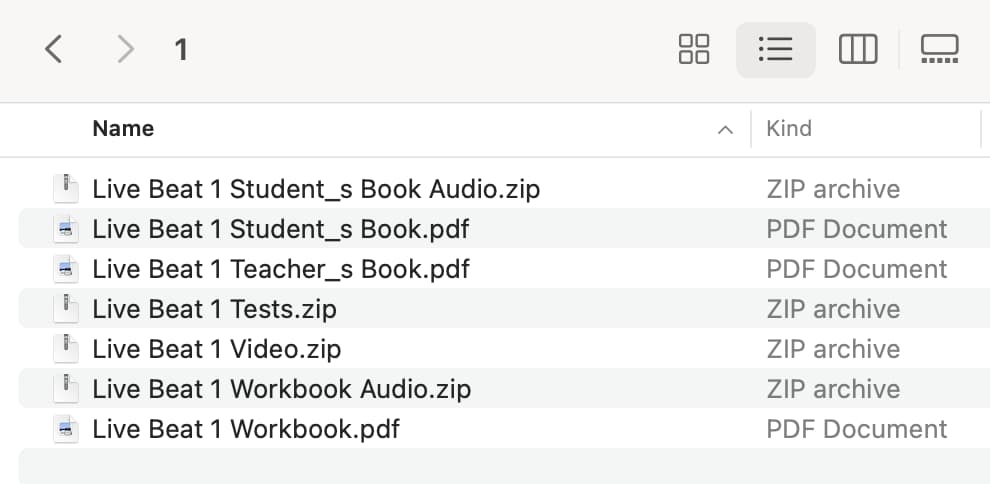
Task: Sort files by the Name column header
Action: [x=123, y=129]
